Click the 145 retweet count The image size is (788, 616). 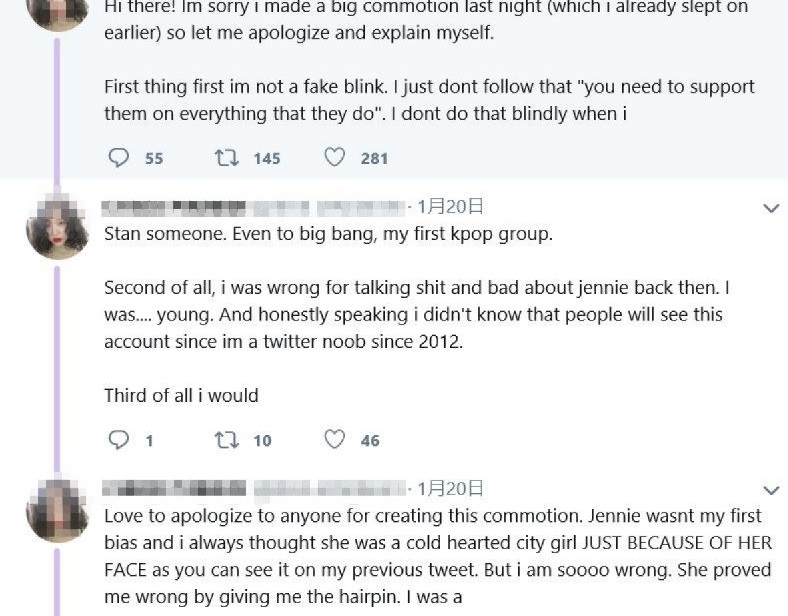click(267, 158)
